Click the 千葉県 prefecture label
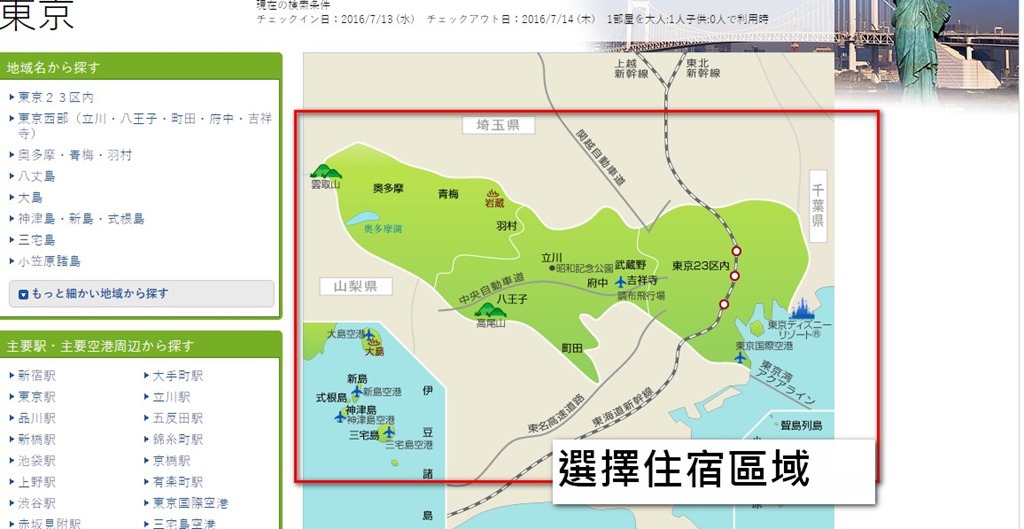The height and width of the screenshot is (529, 1024). (x=818, y=206)
